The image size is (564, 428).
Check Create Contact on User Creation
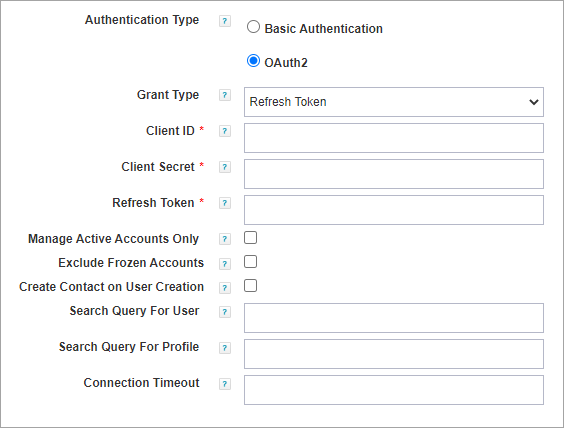[x=250, y=286]
